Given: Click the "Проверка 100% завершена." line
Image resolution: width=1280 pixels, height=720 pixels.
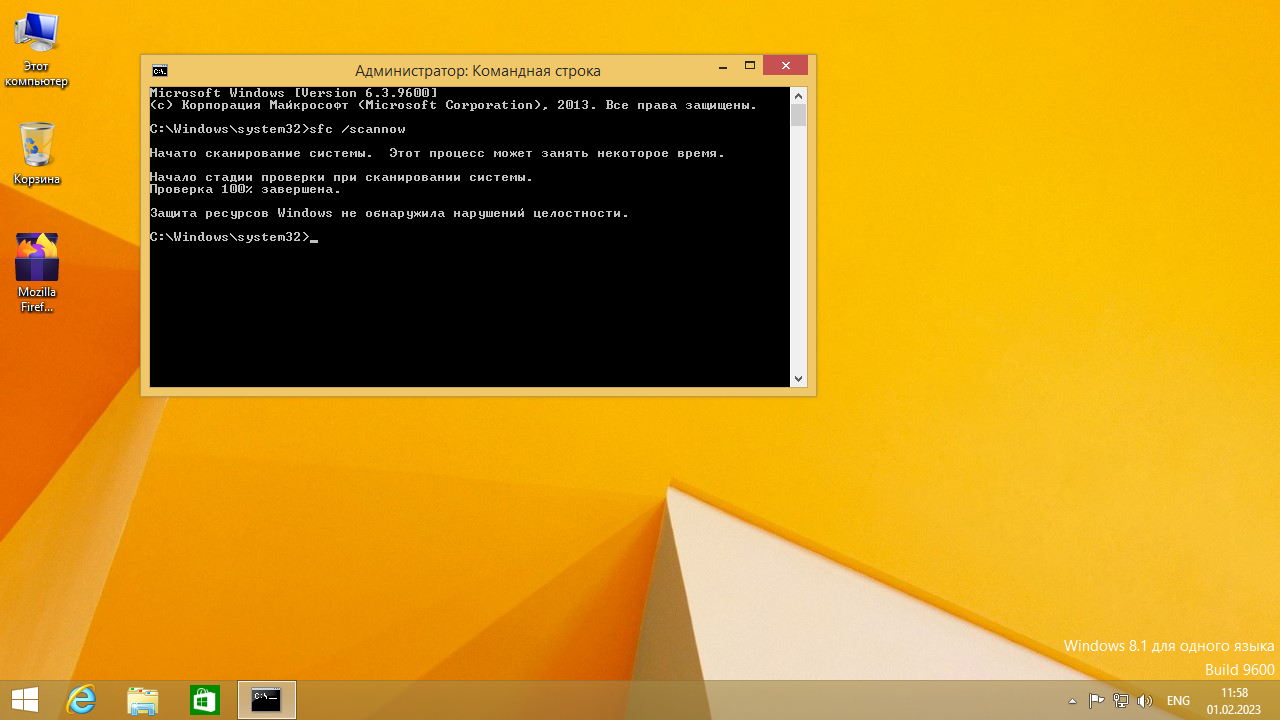Looking at the screenshot, I should 245,189.
